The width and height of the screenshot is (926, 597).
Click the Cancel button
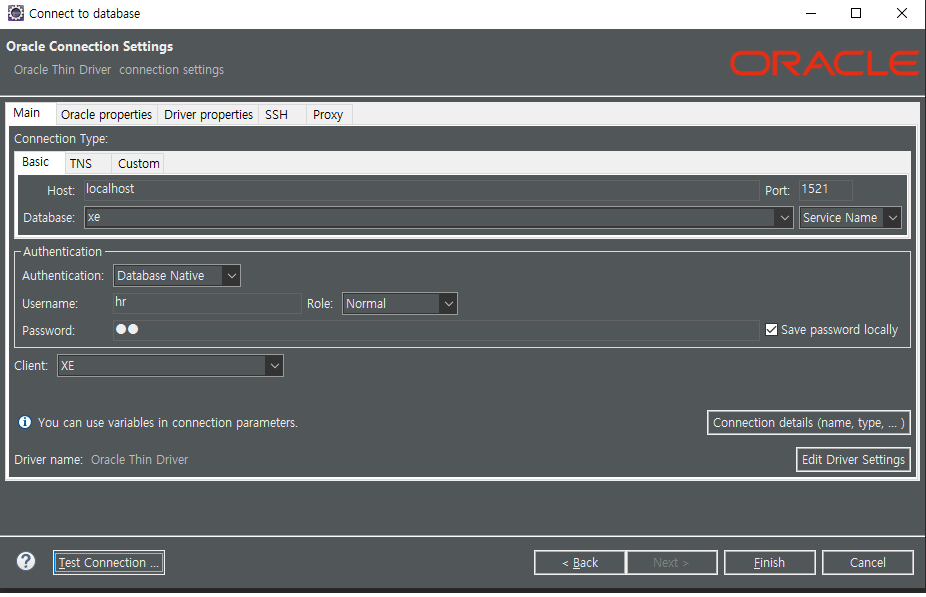(868, 563)
